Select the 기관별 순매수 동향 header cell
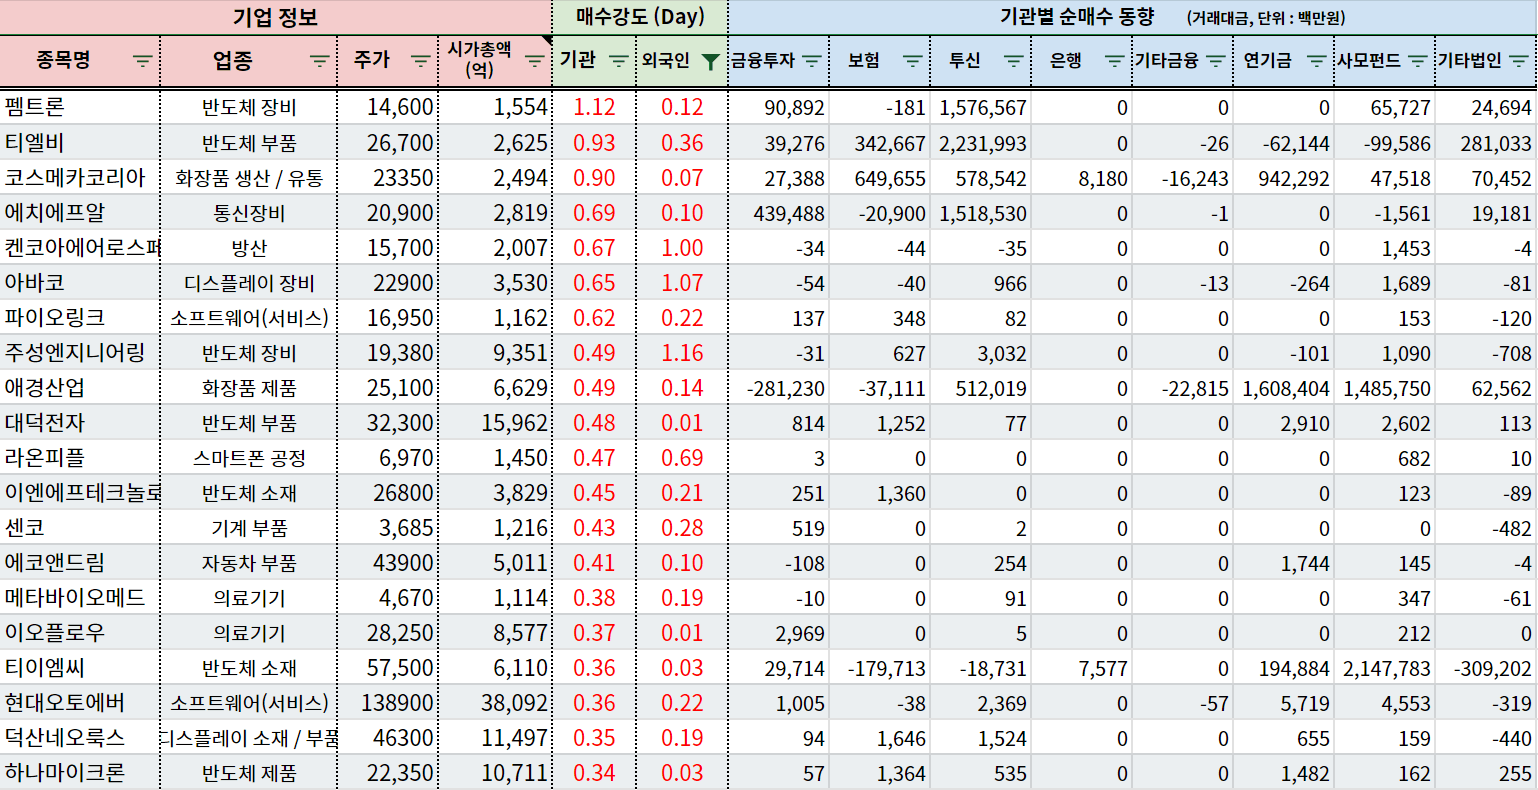Screen dimensions: 1538x790 click(1133, 17)
